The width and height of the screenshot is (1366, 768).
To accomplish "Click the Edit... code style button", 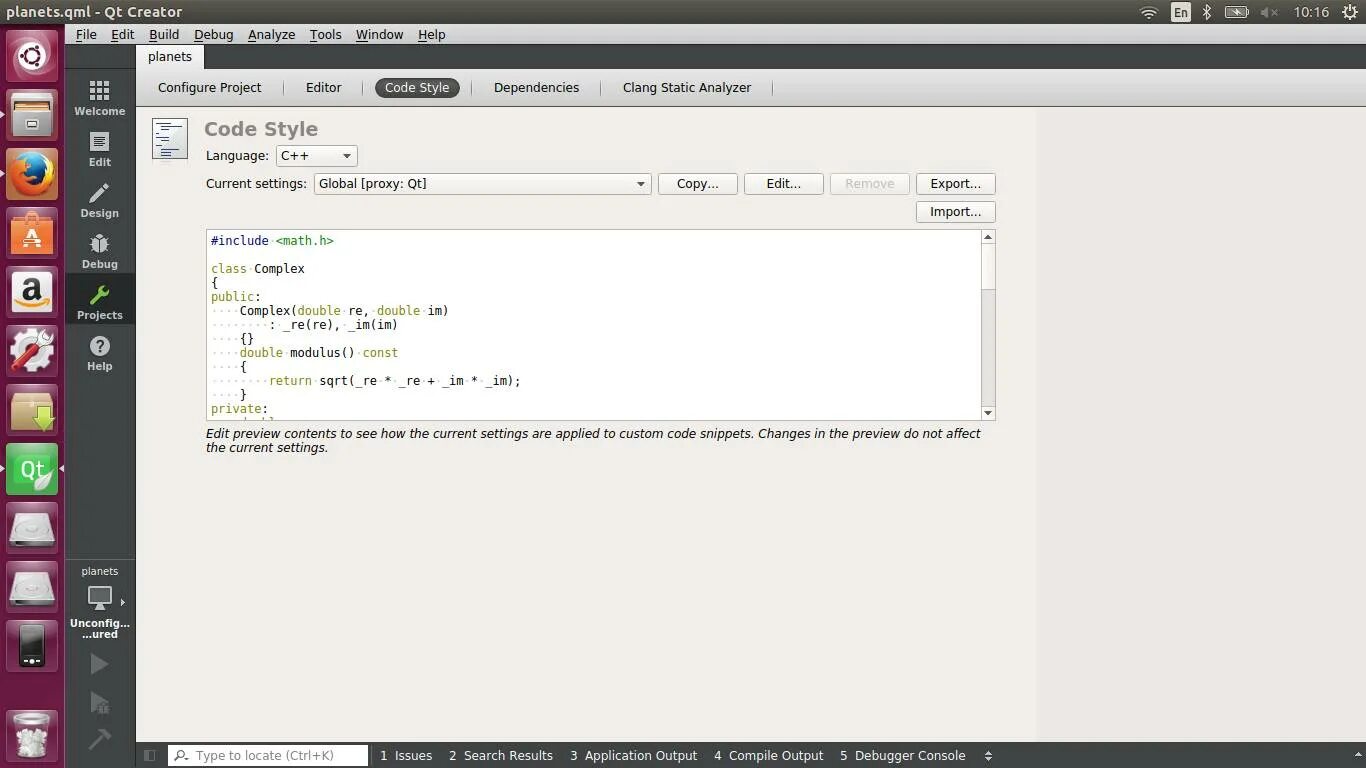I will [784, 184].
